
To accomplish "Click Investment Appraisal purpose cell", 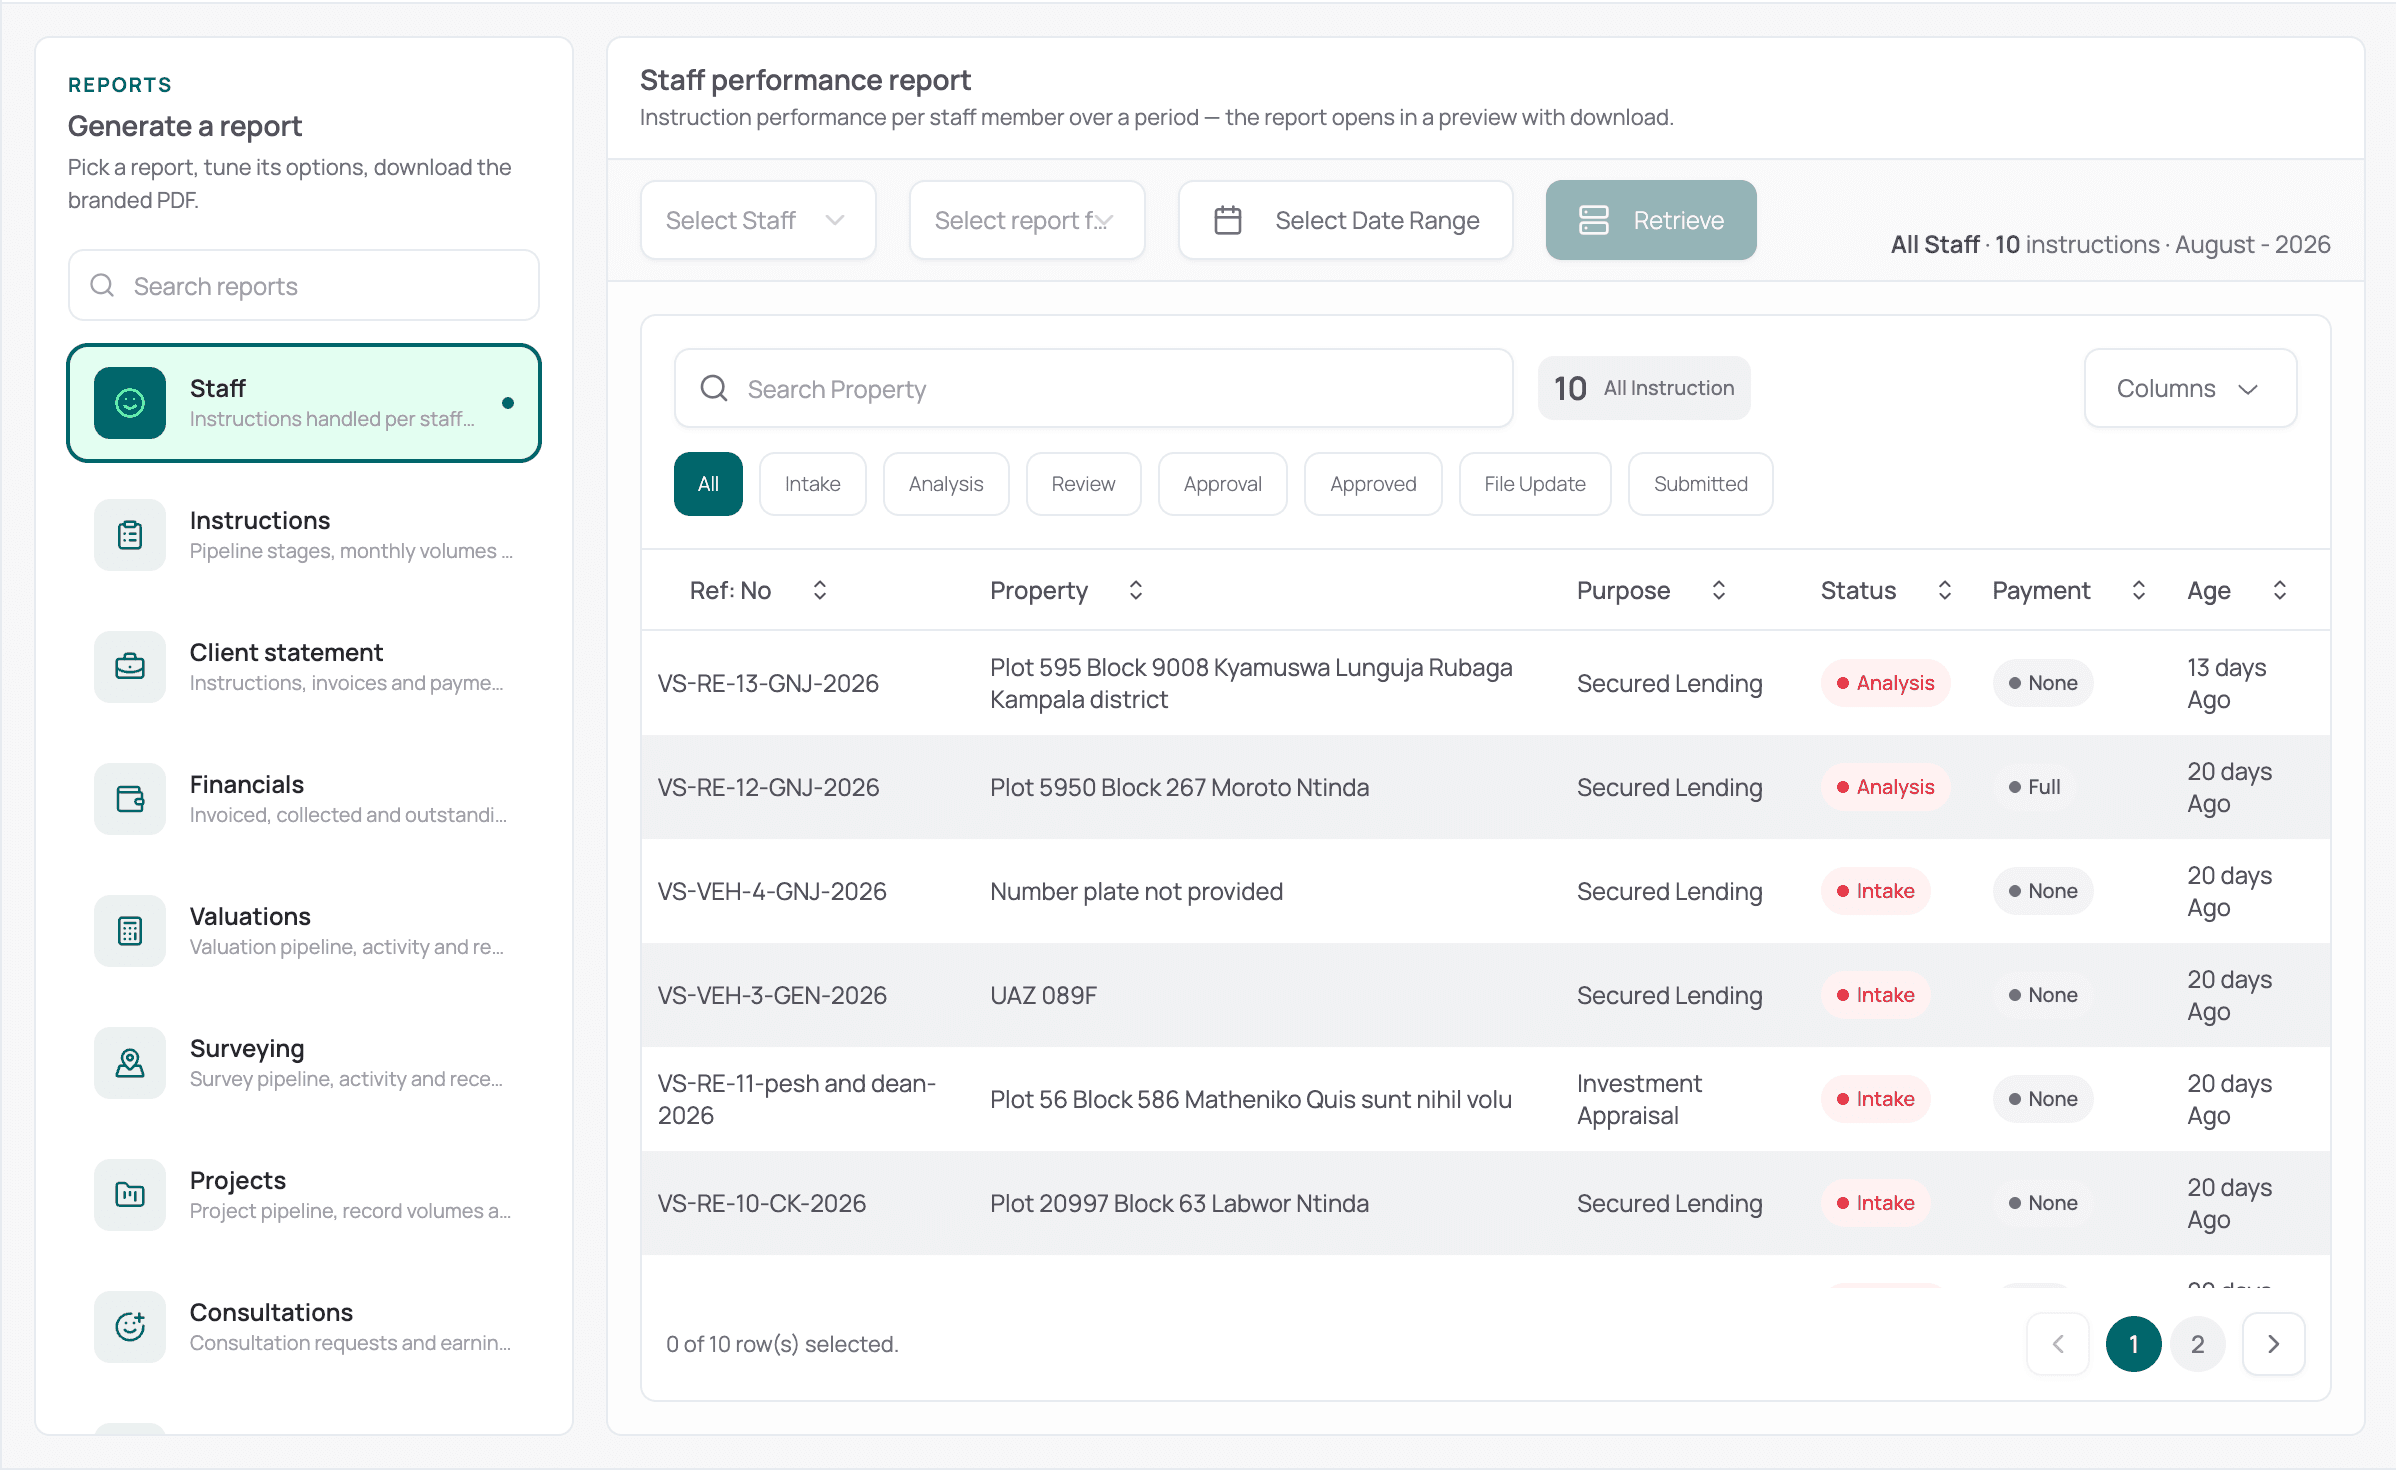I will [1639, 1099].
